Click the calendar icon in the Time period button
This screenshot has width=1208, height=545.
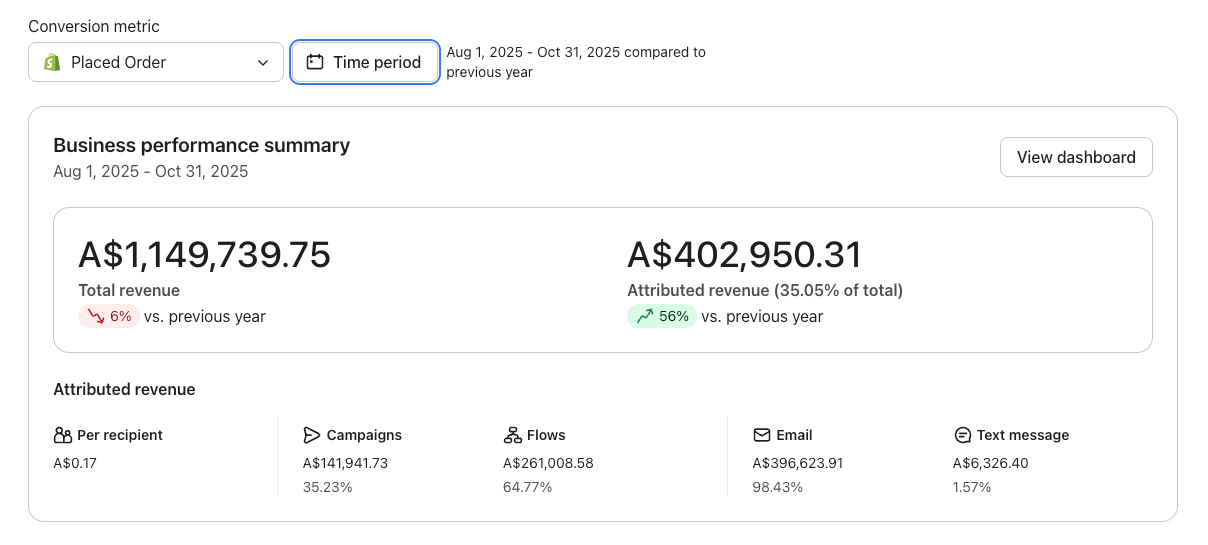pos(315,62)
